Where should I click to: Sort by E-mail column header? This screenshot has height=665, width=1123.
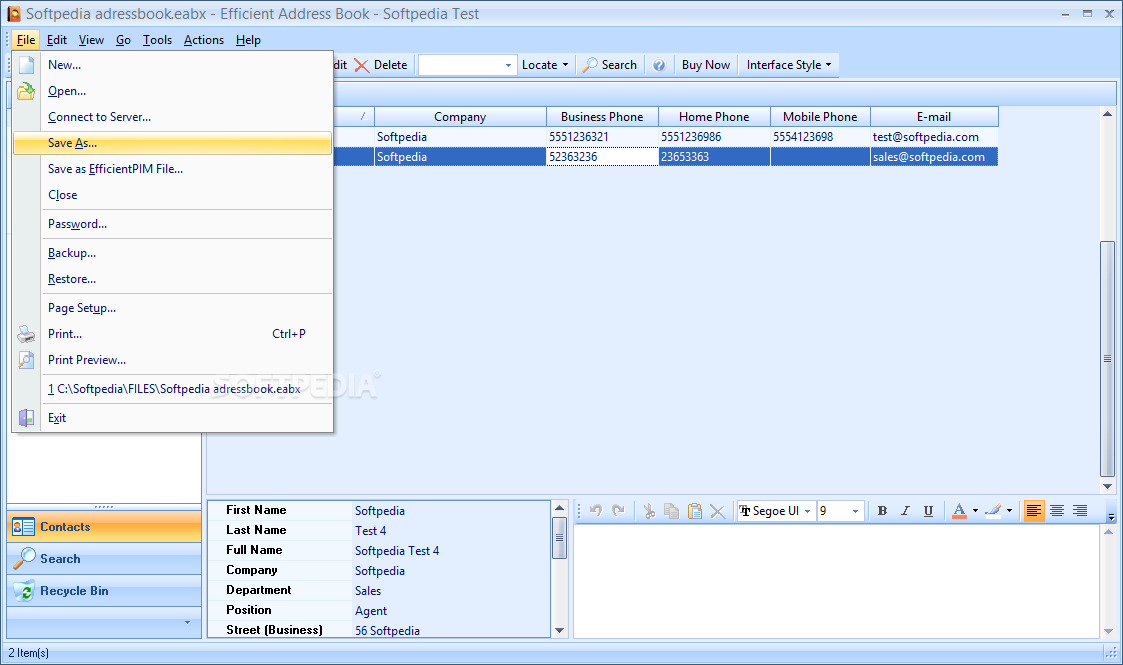click(934, 117)
